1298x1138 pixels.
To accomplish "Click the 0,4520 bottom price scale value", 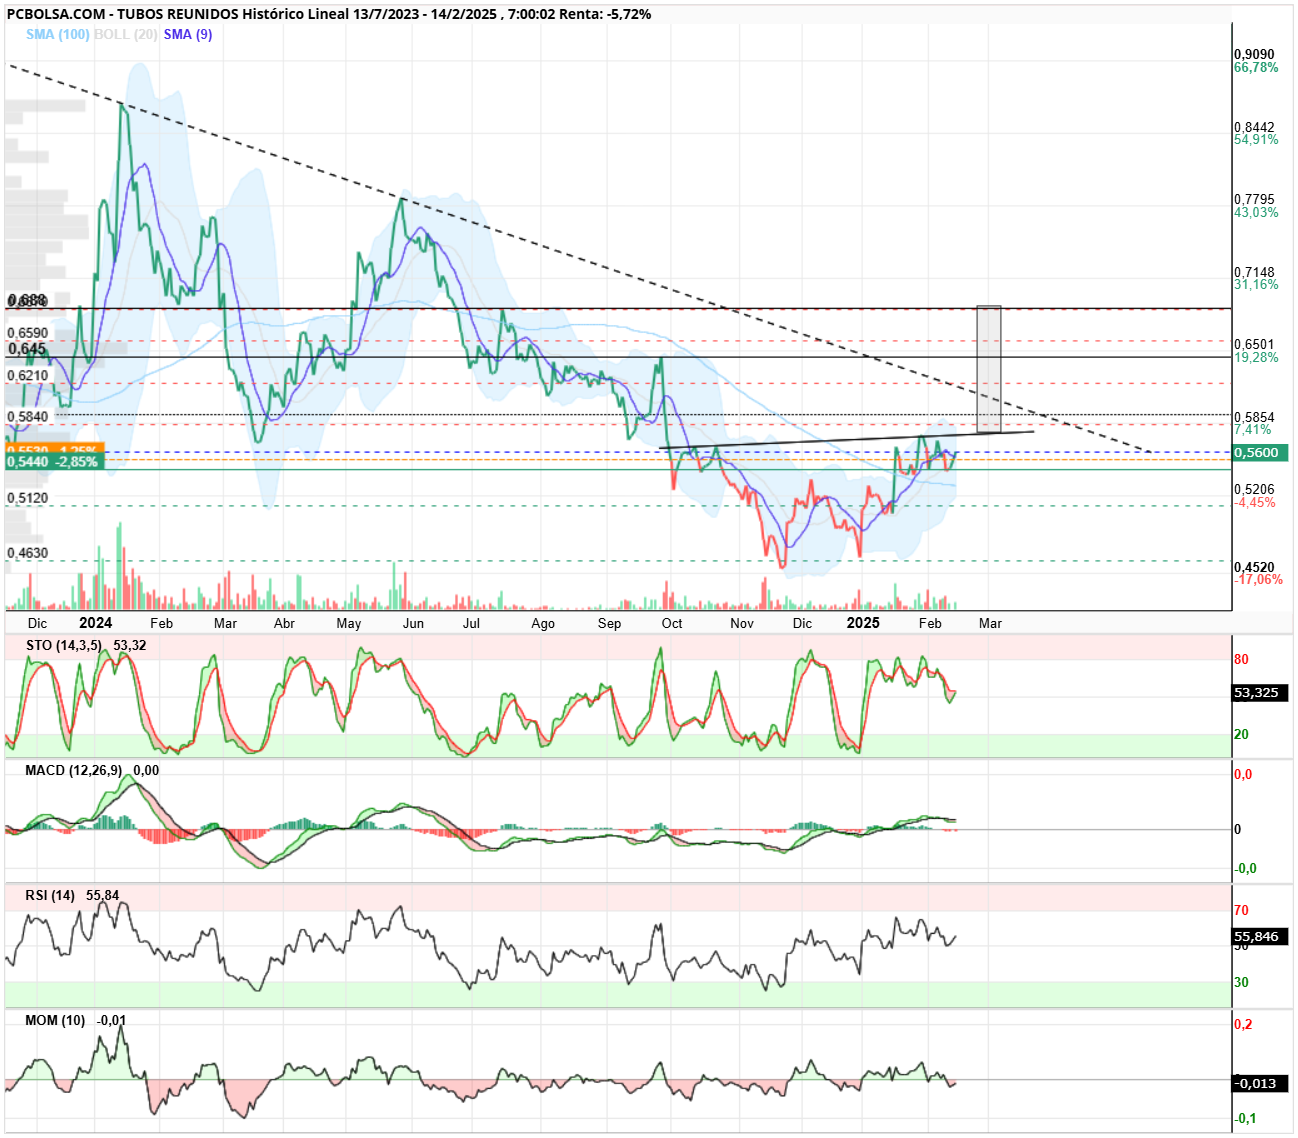I will coord(1254,567).
